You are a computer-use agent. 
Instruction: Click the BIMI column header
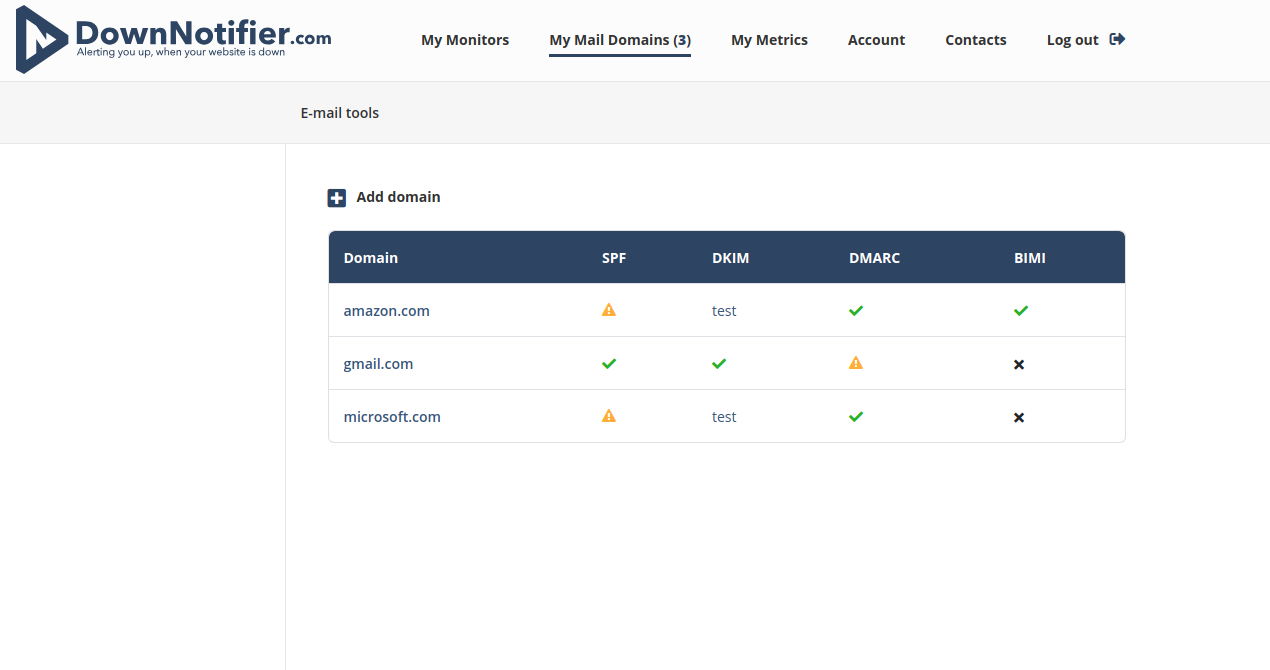coord(1030,258)
